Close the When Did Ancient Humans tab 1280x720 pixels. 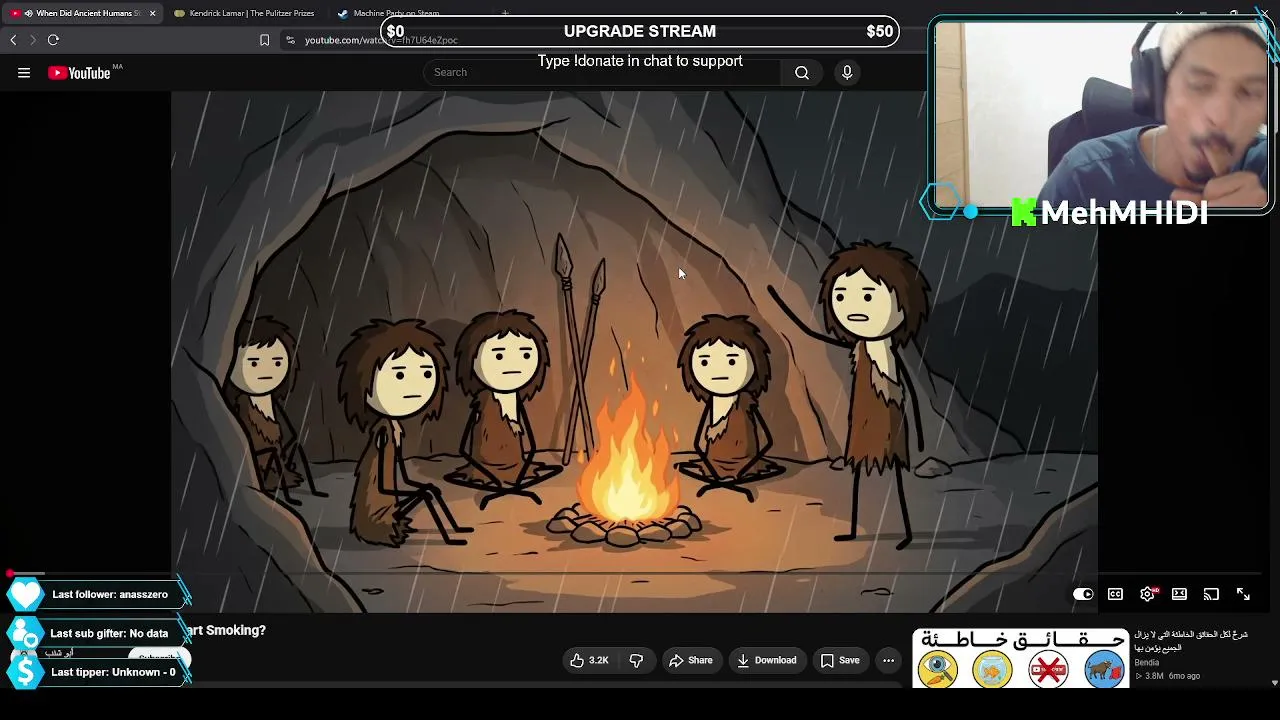click(152, 13)
